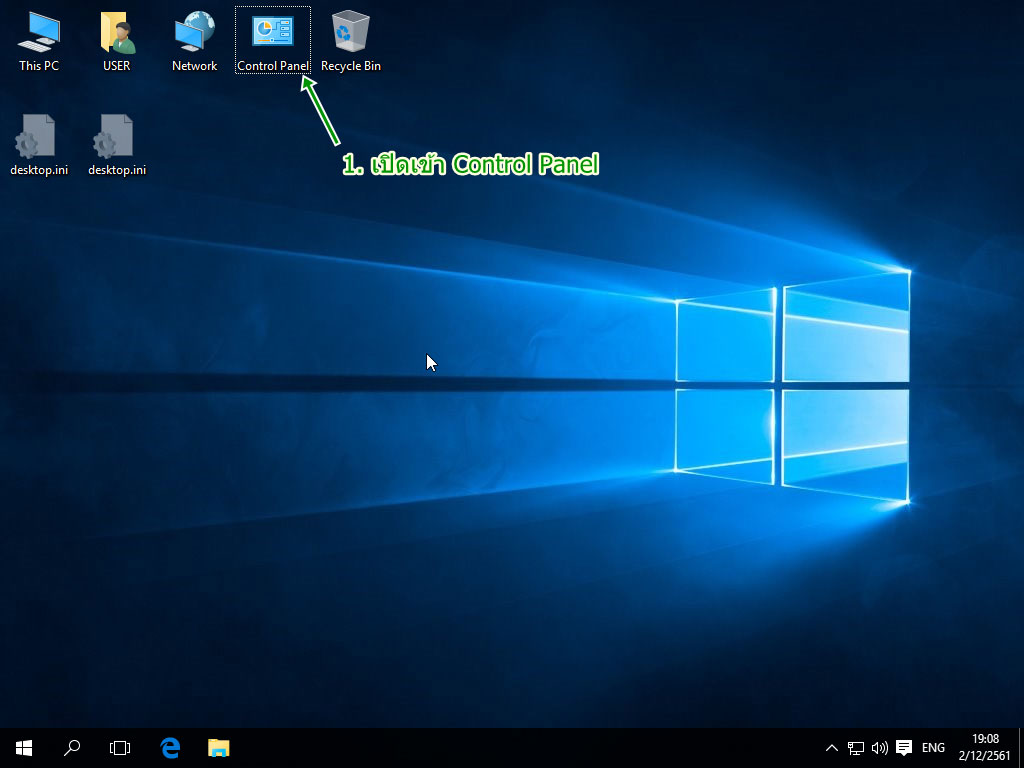Screen dimensions: 1024x768
Task: Open Task View from the taskbar
Action: point(120,747)
